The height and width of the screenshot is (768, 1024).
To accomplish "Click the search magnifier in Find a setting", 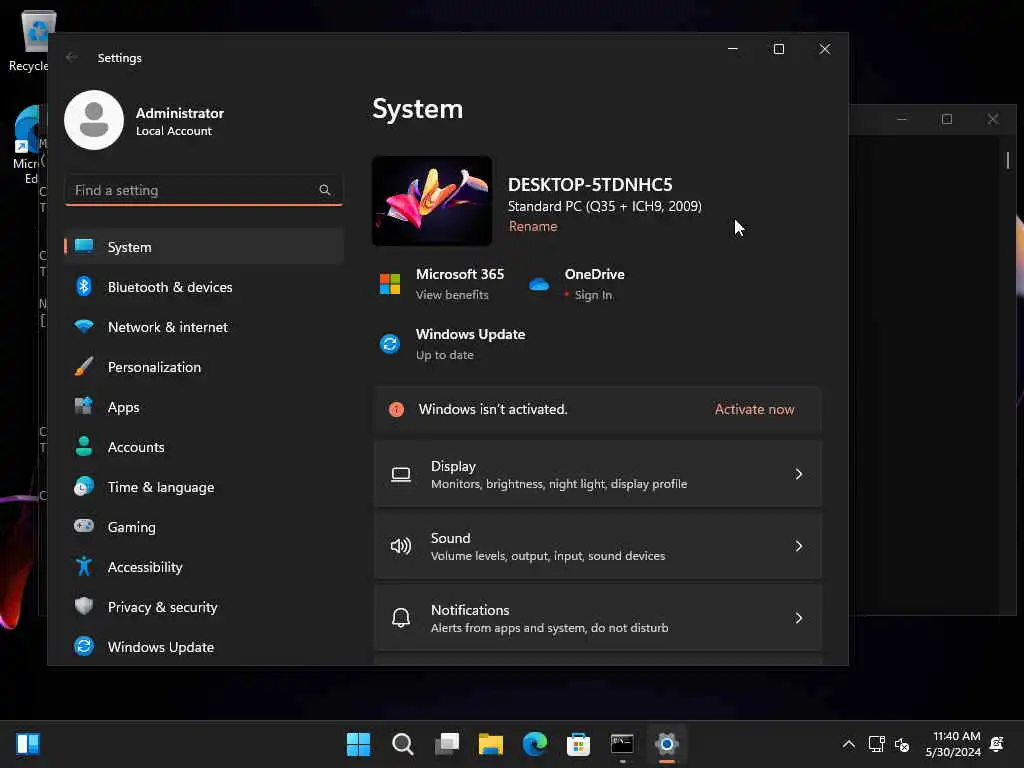I will 325,190.
